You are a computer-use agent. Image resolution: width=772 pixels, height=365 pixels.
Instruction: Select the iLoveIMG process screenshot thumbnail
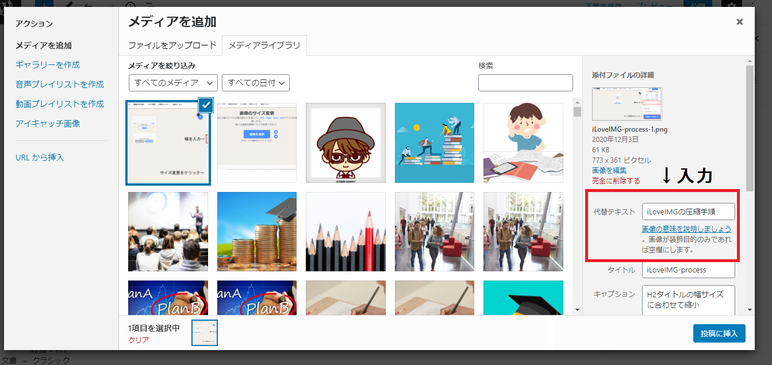pyautogui.click(x=168, y=143)
